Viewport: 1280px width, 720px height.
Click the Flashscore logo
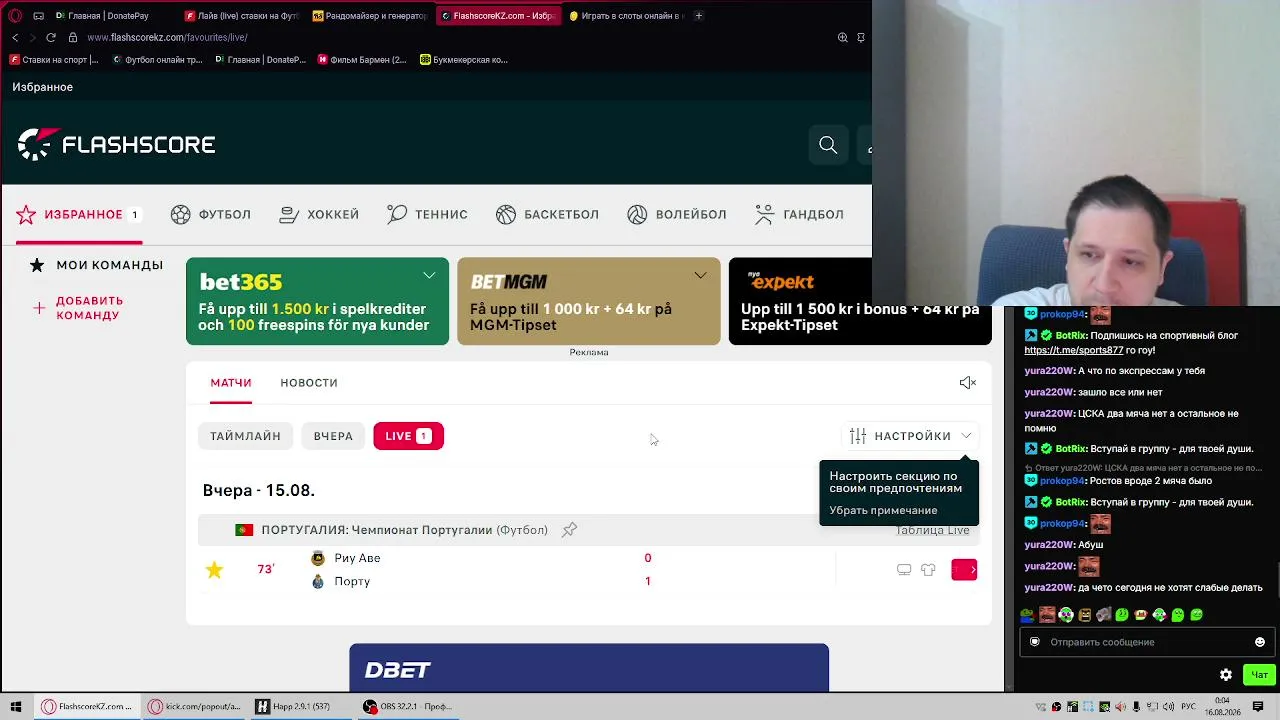pyautogui.click(x=116, y=145)
